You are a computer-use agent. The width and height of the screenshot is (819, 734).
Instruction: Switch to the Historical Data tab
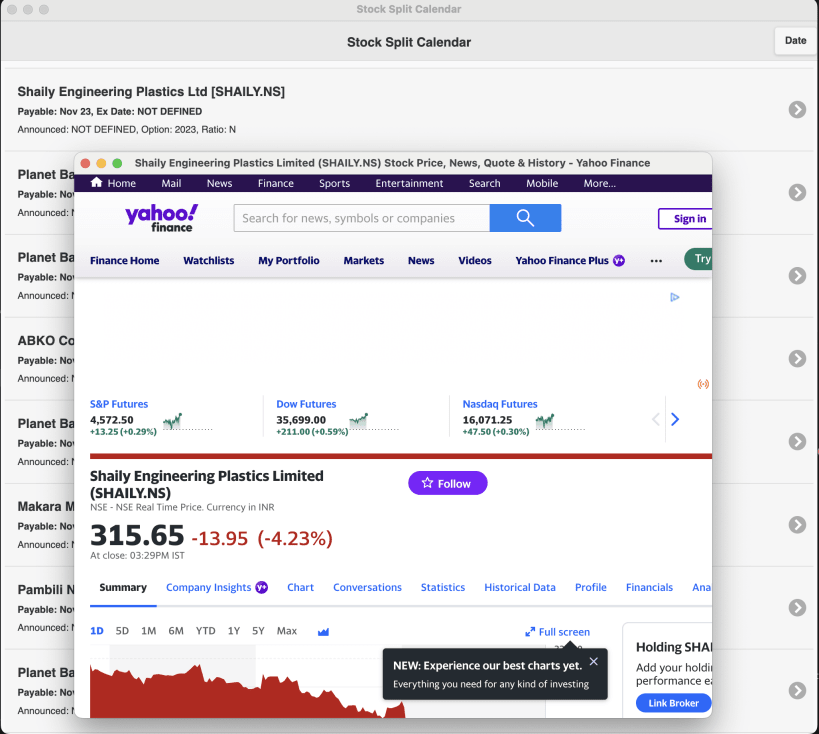[x=520, y=588]
